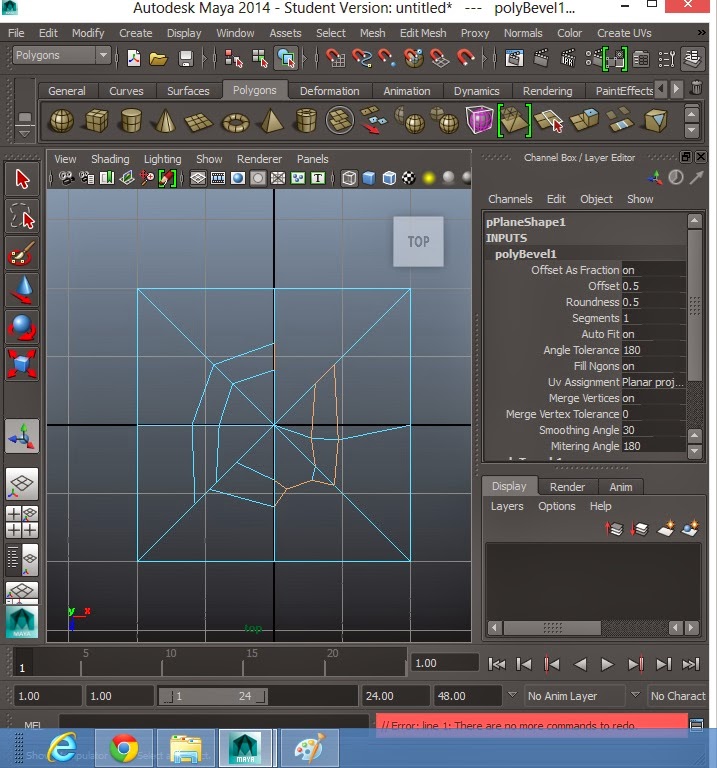Viewport: 717px width, 768px height.
Task: Toggle select by object type icon
Action: [260, 59]
